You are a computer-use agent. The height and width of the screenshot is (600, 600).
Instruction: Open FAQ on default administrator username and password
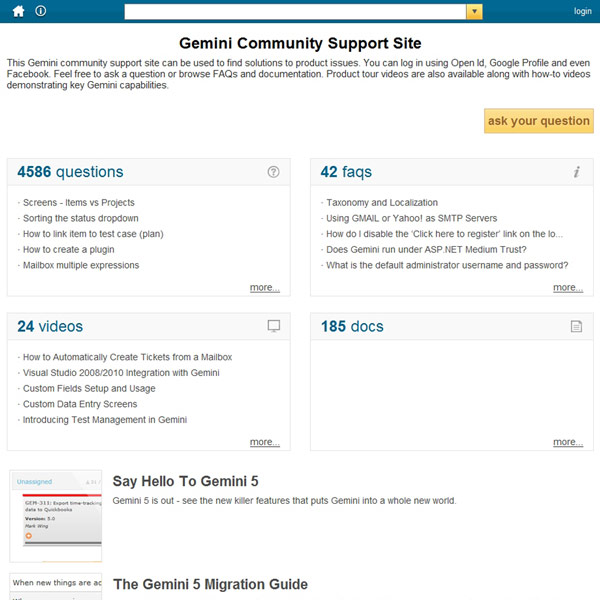(447, 265)
